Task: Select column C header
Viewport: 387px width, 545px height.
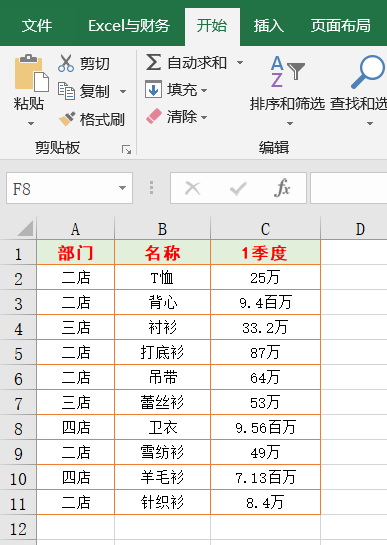Action: tap(265, 229)
